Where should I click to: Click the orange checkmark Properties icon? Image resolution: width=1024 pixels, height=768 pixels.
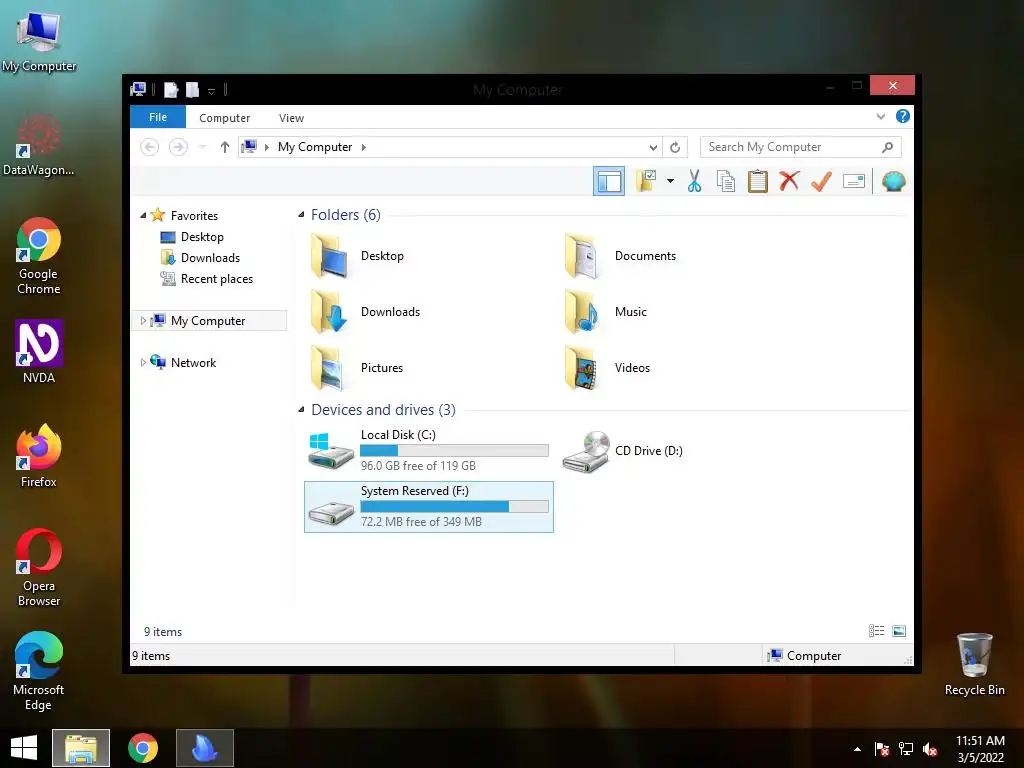coord(822,181)
